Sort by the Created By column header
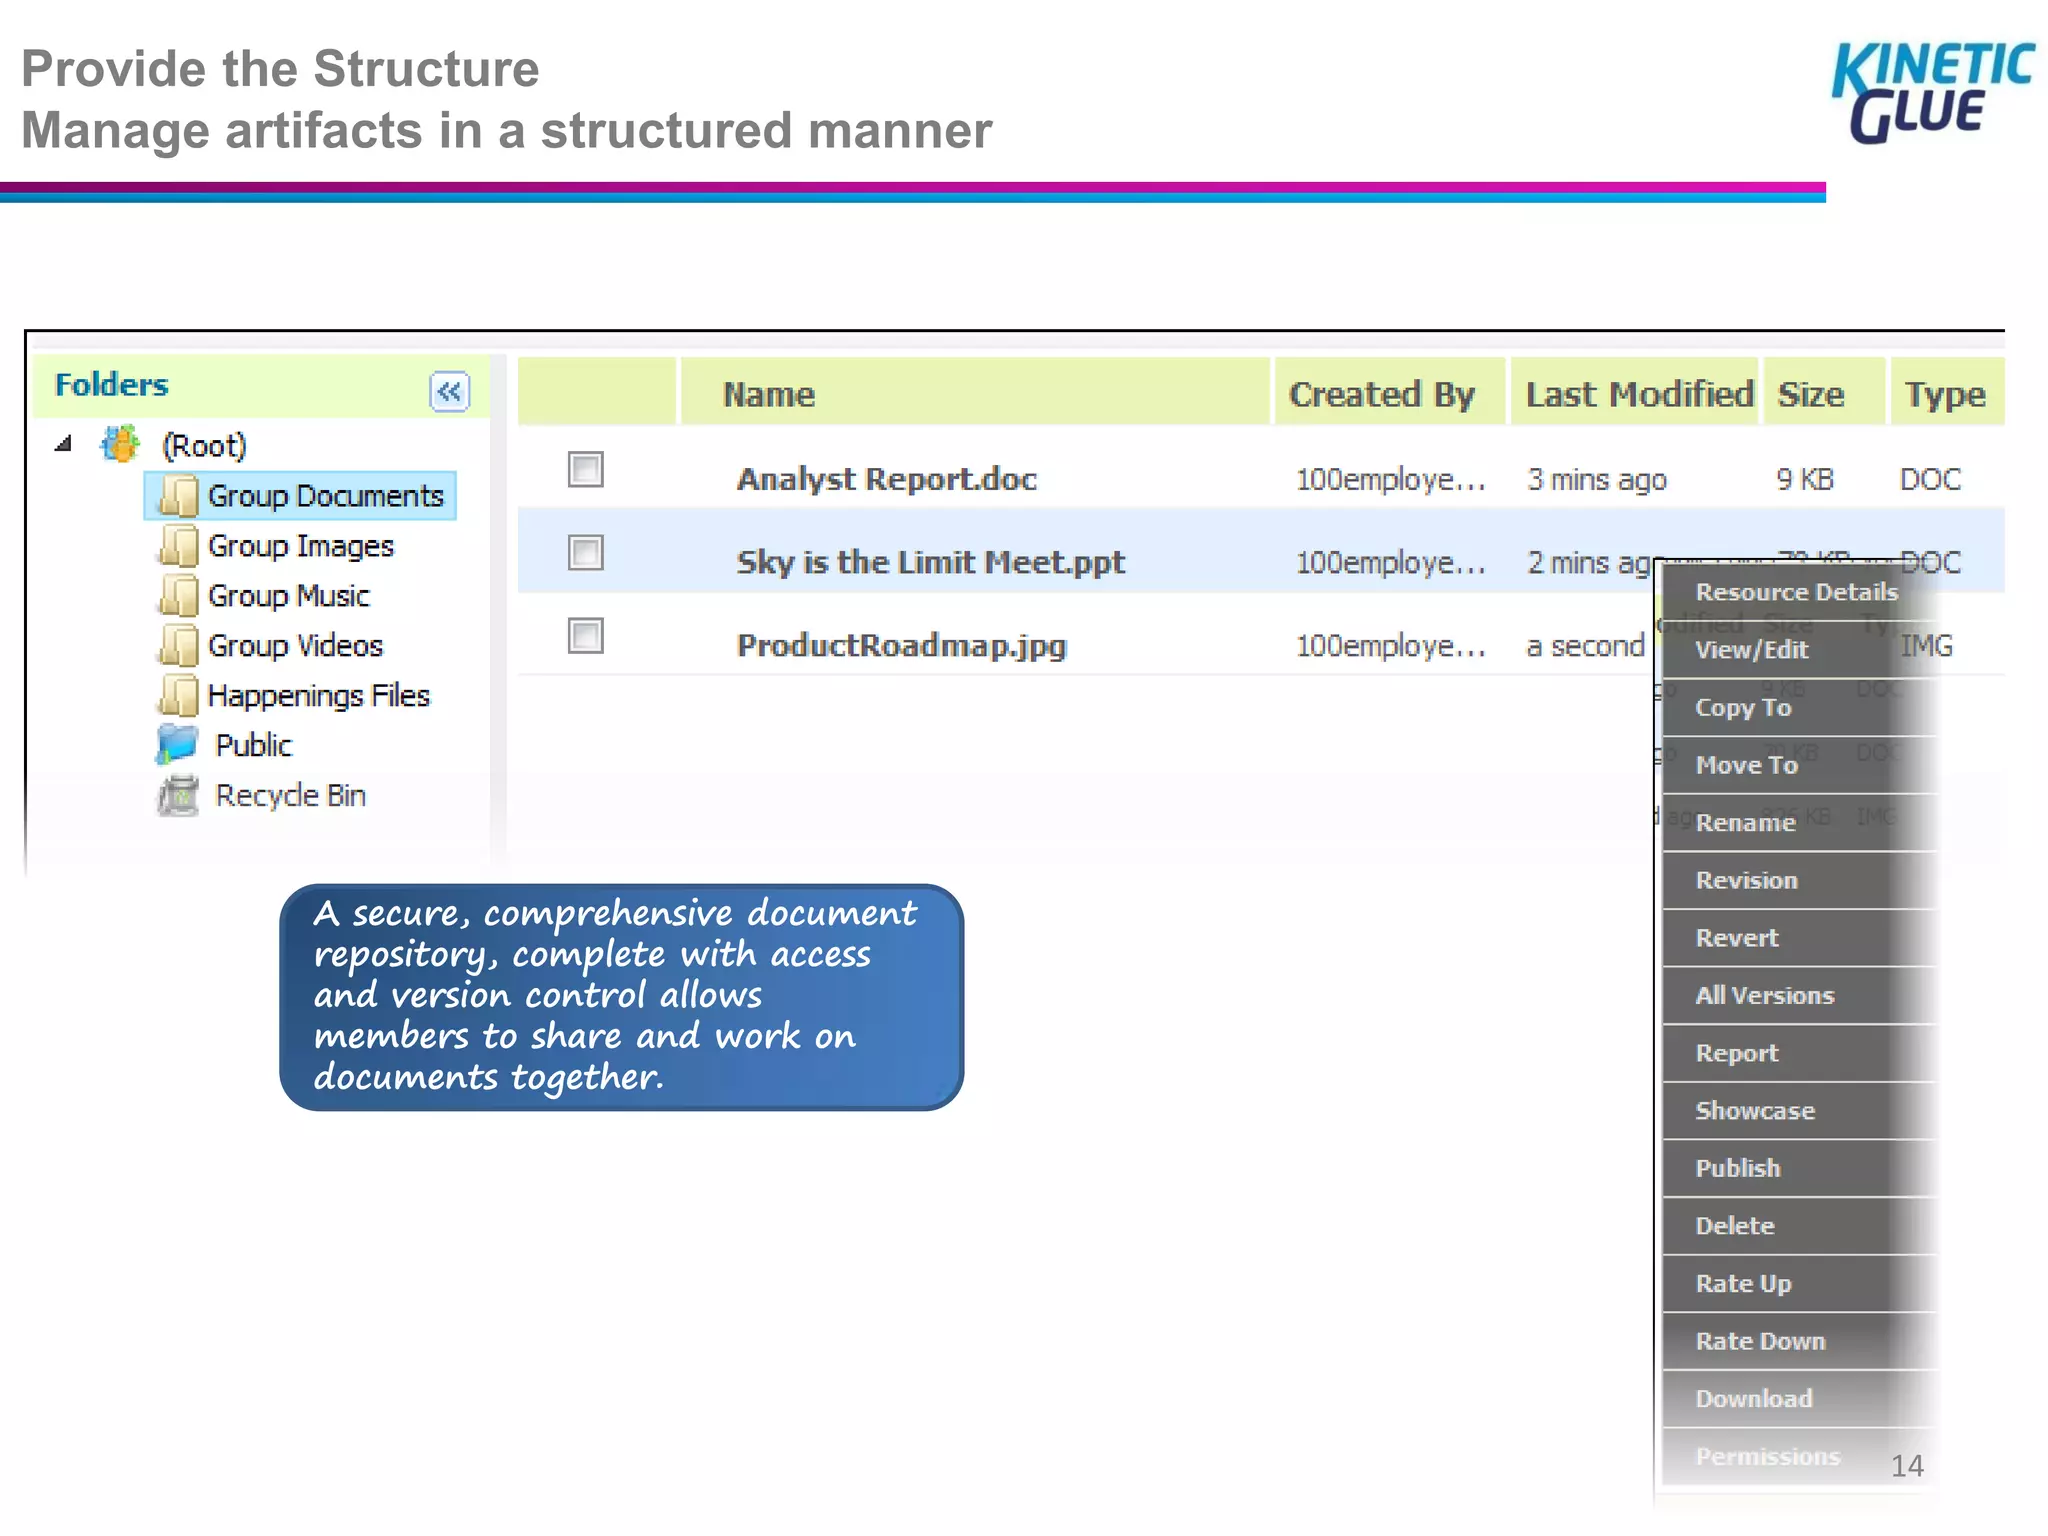Viewport: 2048px width, 1536px height. click(1389, 392)
